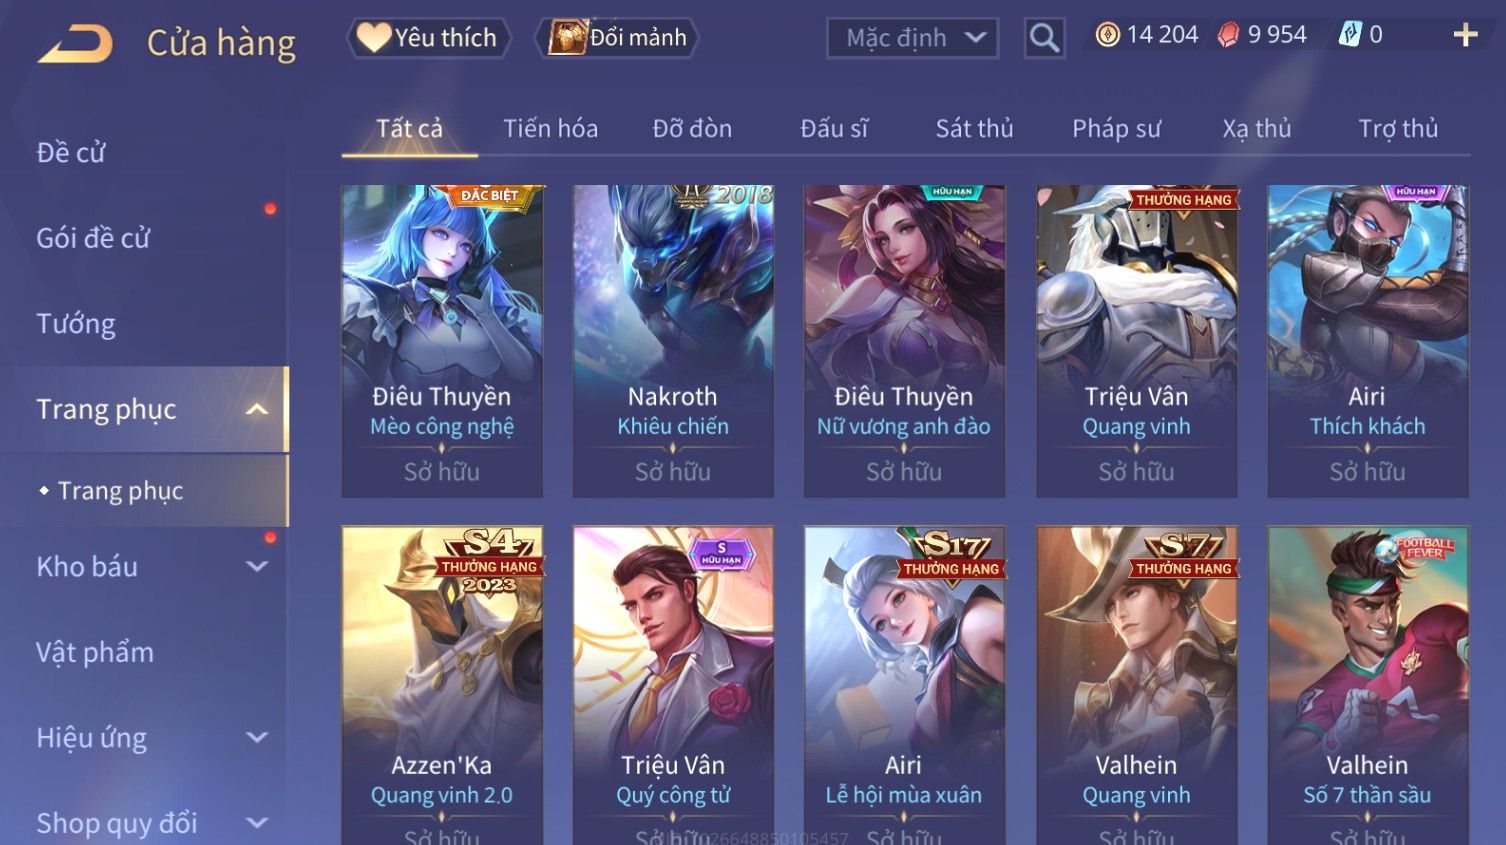Tap the gold coin balance icon
The width and height of the screenshot is (1506, 845).
coord(1107,35)
